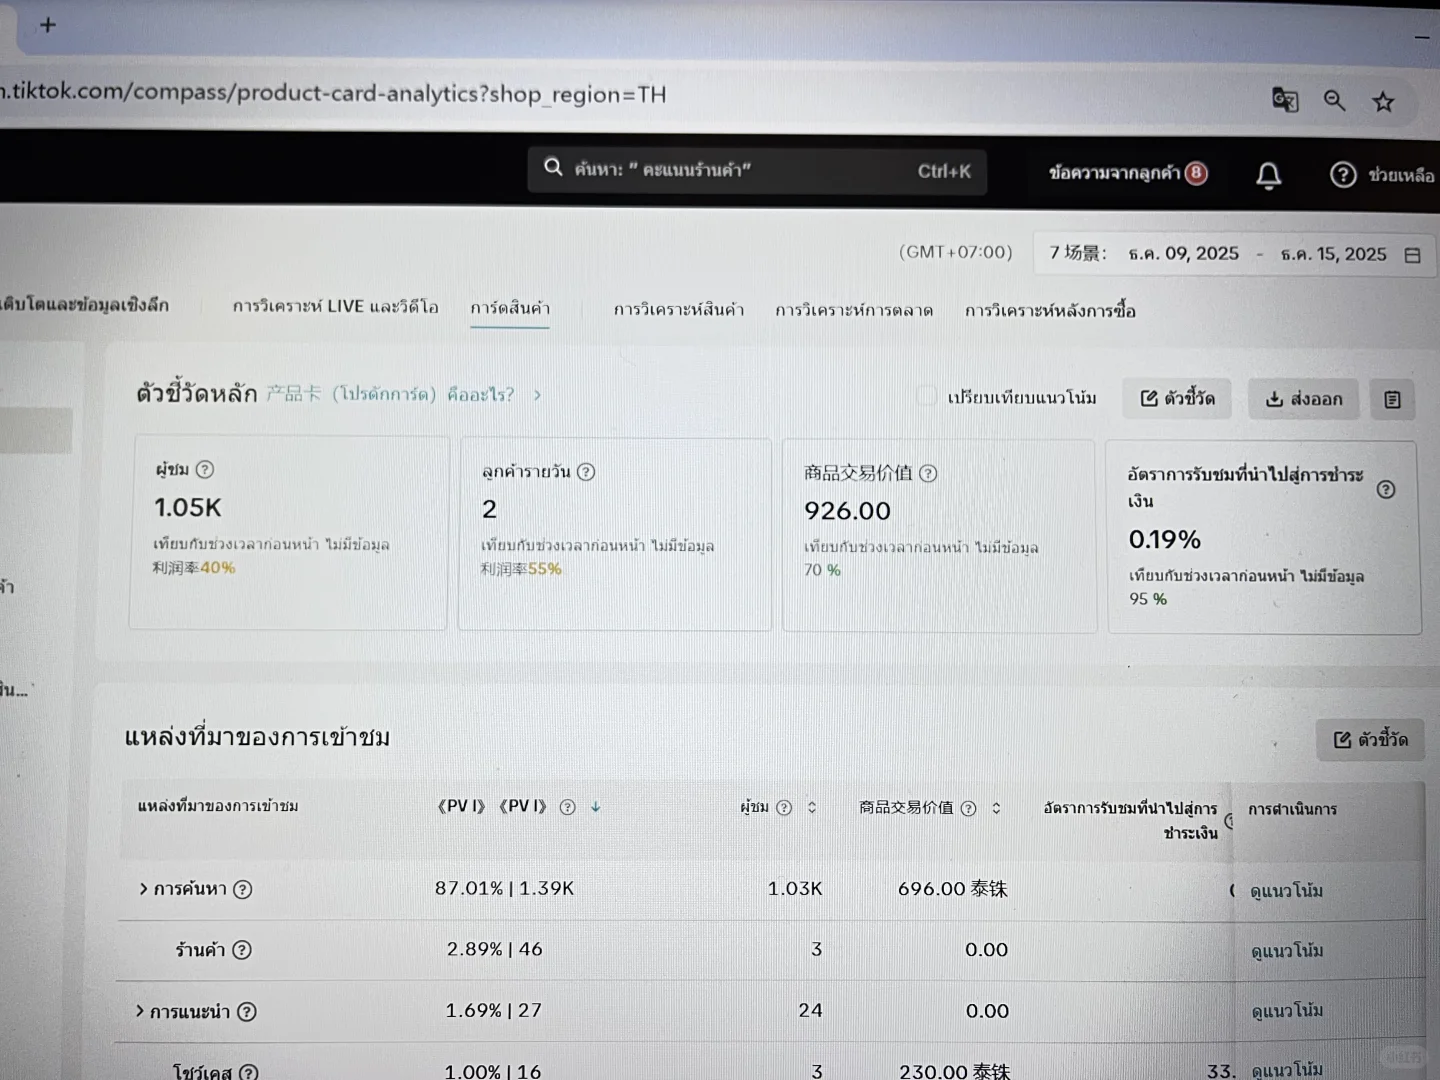Click the 696.00 transaction value cell

[x=953, y=889]
